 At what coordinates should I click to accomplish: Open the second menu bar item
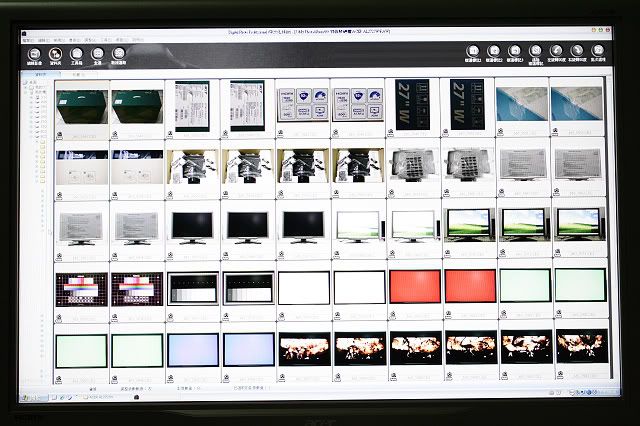click(43, 40)
